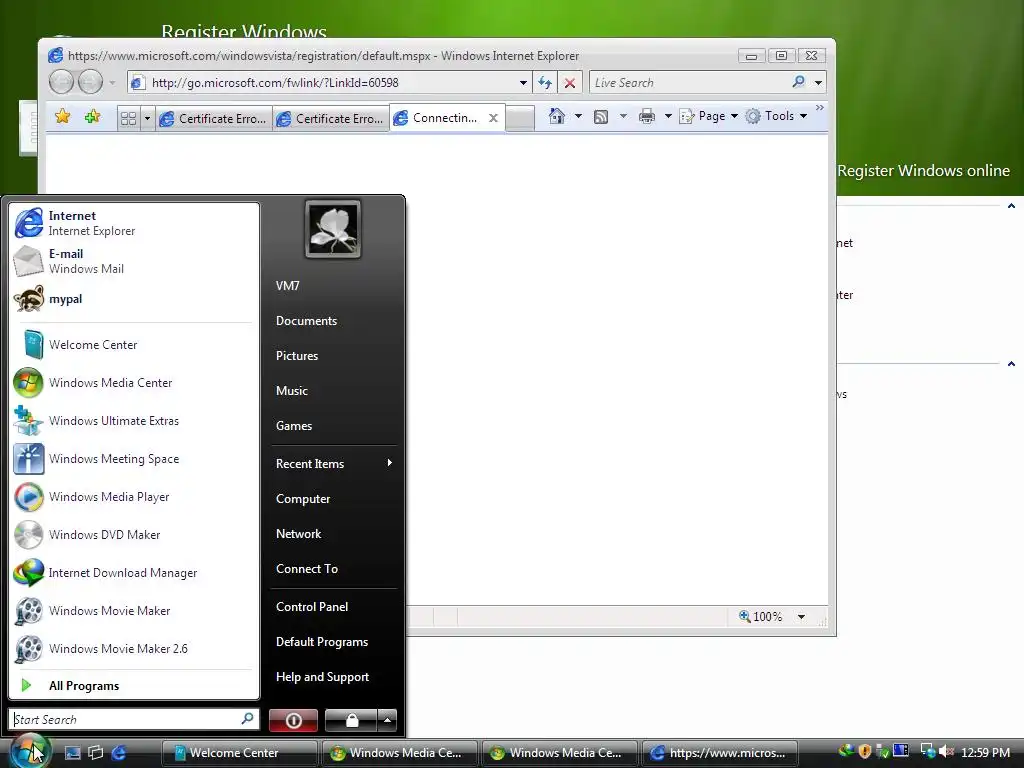Open the Favorites Center star
The width and height of the screenshot is (1024, 768).
pyautogui.click(x=63, y=117)
